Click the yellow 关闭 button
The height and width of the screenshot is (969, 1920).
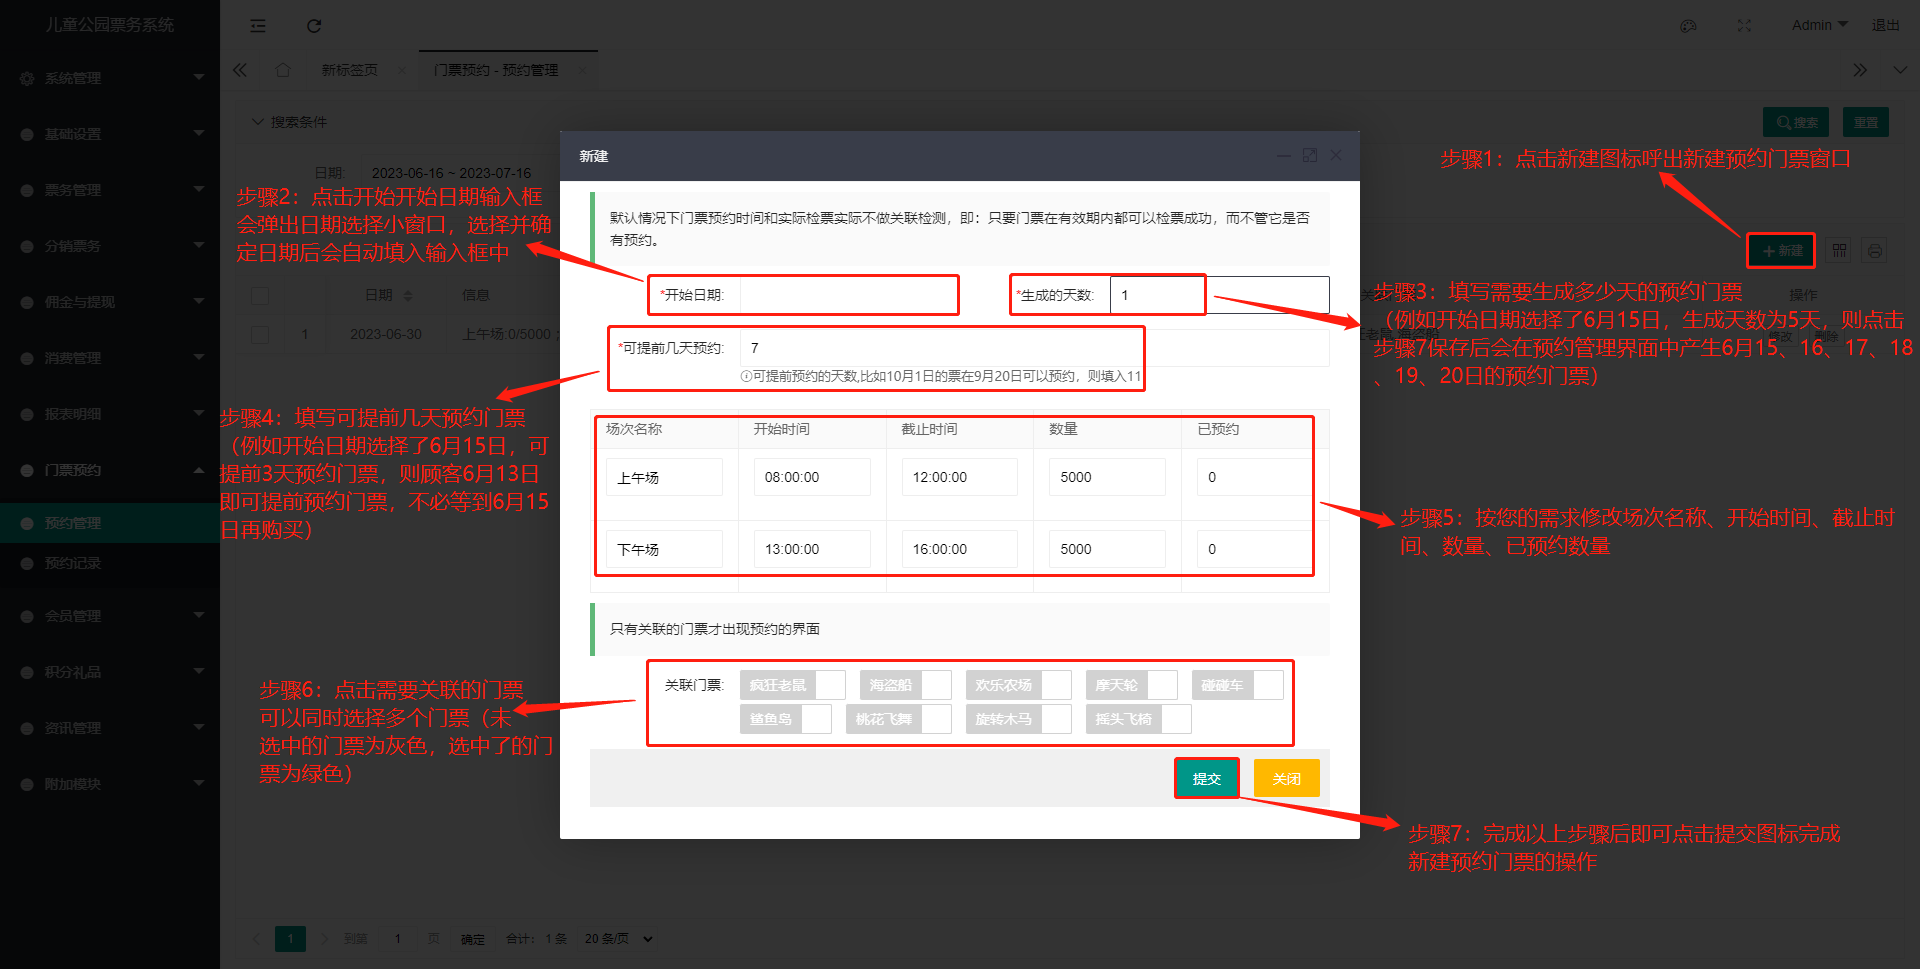1287,778
